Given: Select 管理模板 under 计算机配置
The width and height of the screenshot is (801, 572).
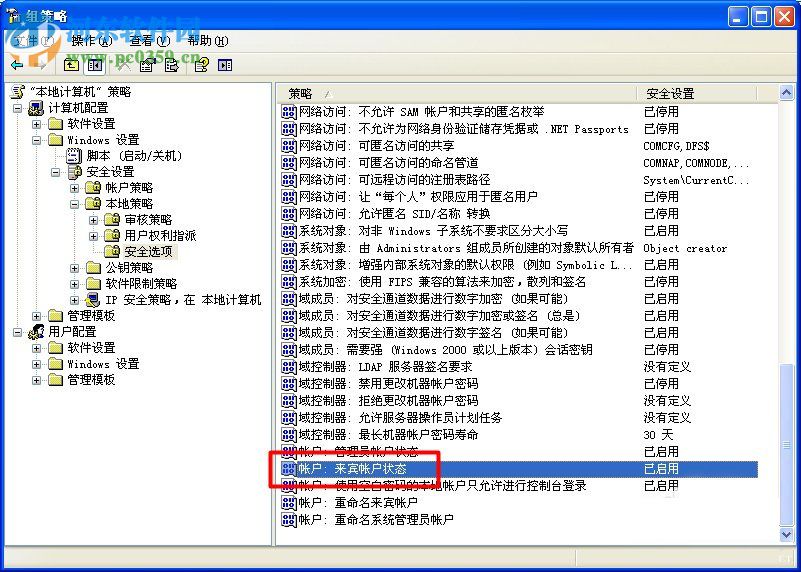Looking at the screenshot, I should pos(91,316).
